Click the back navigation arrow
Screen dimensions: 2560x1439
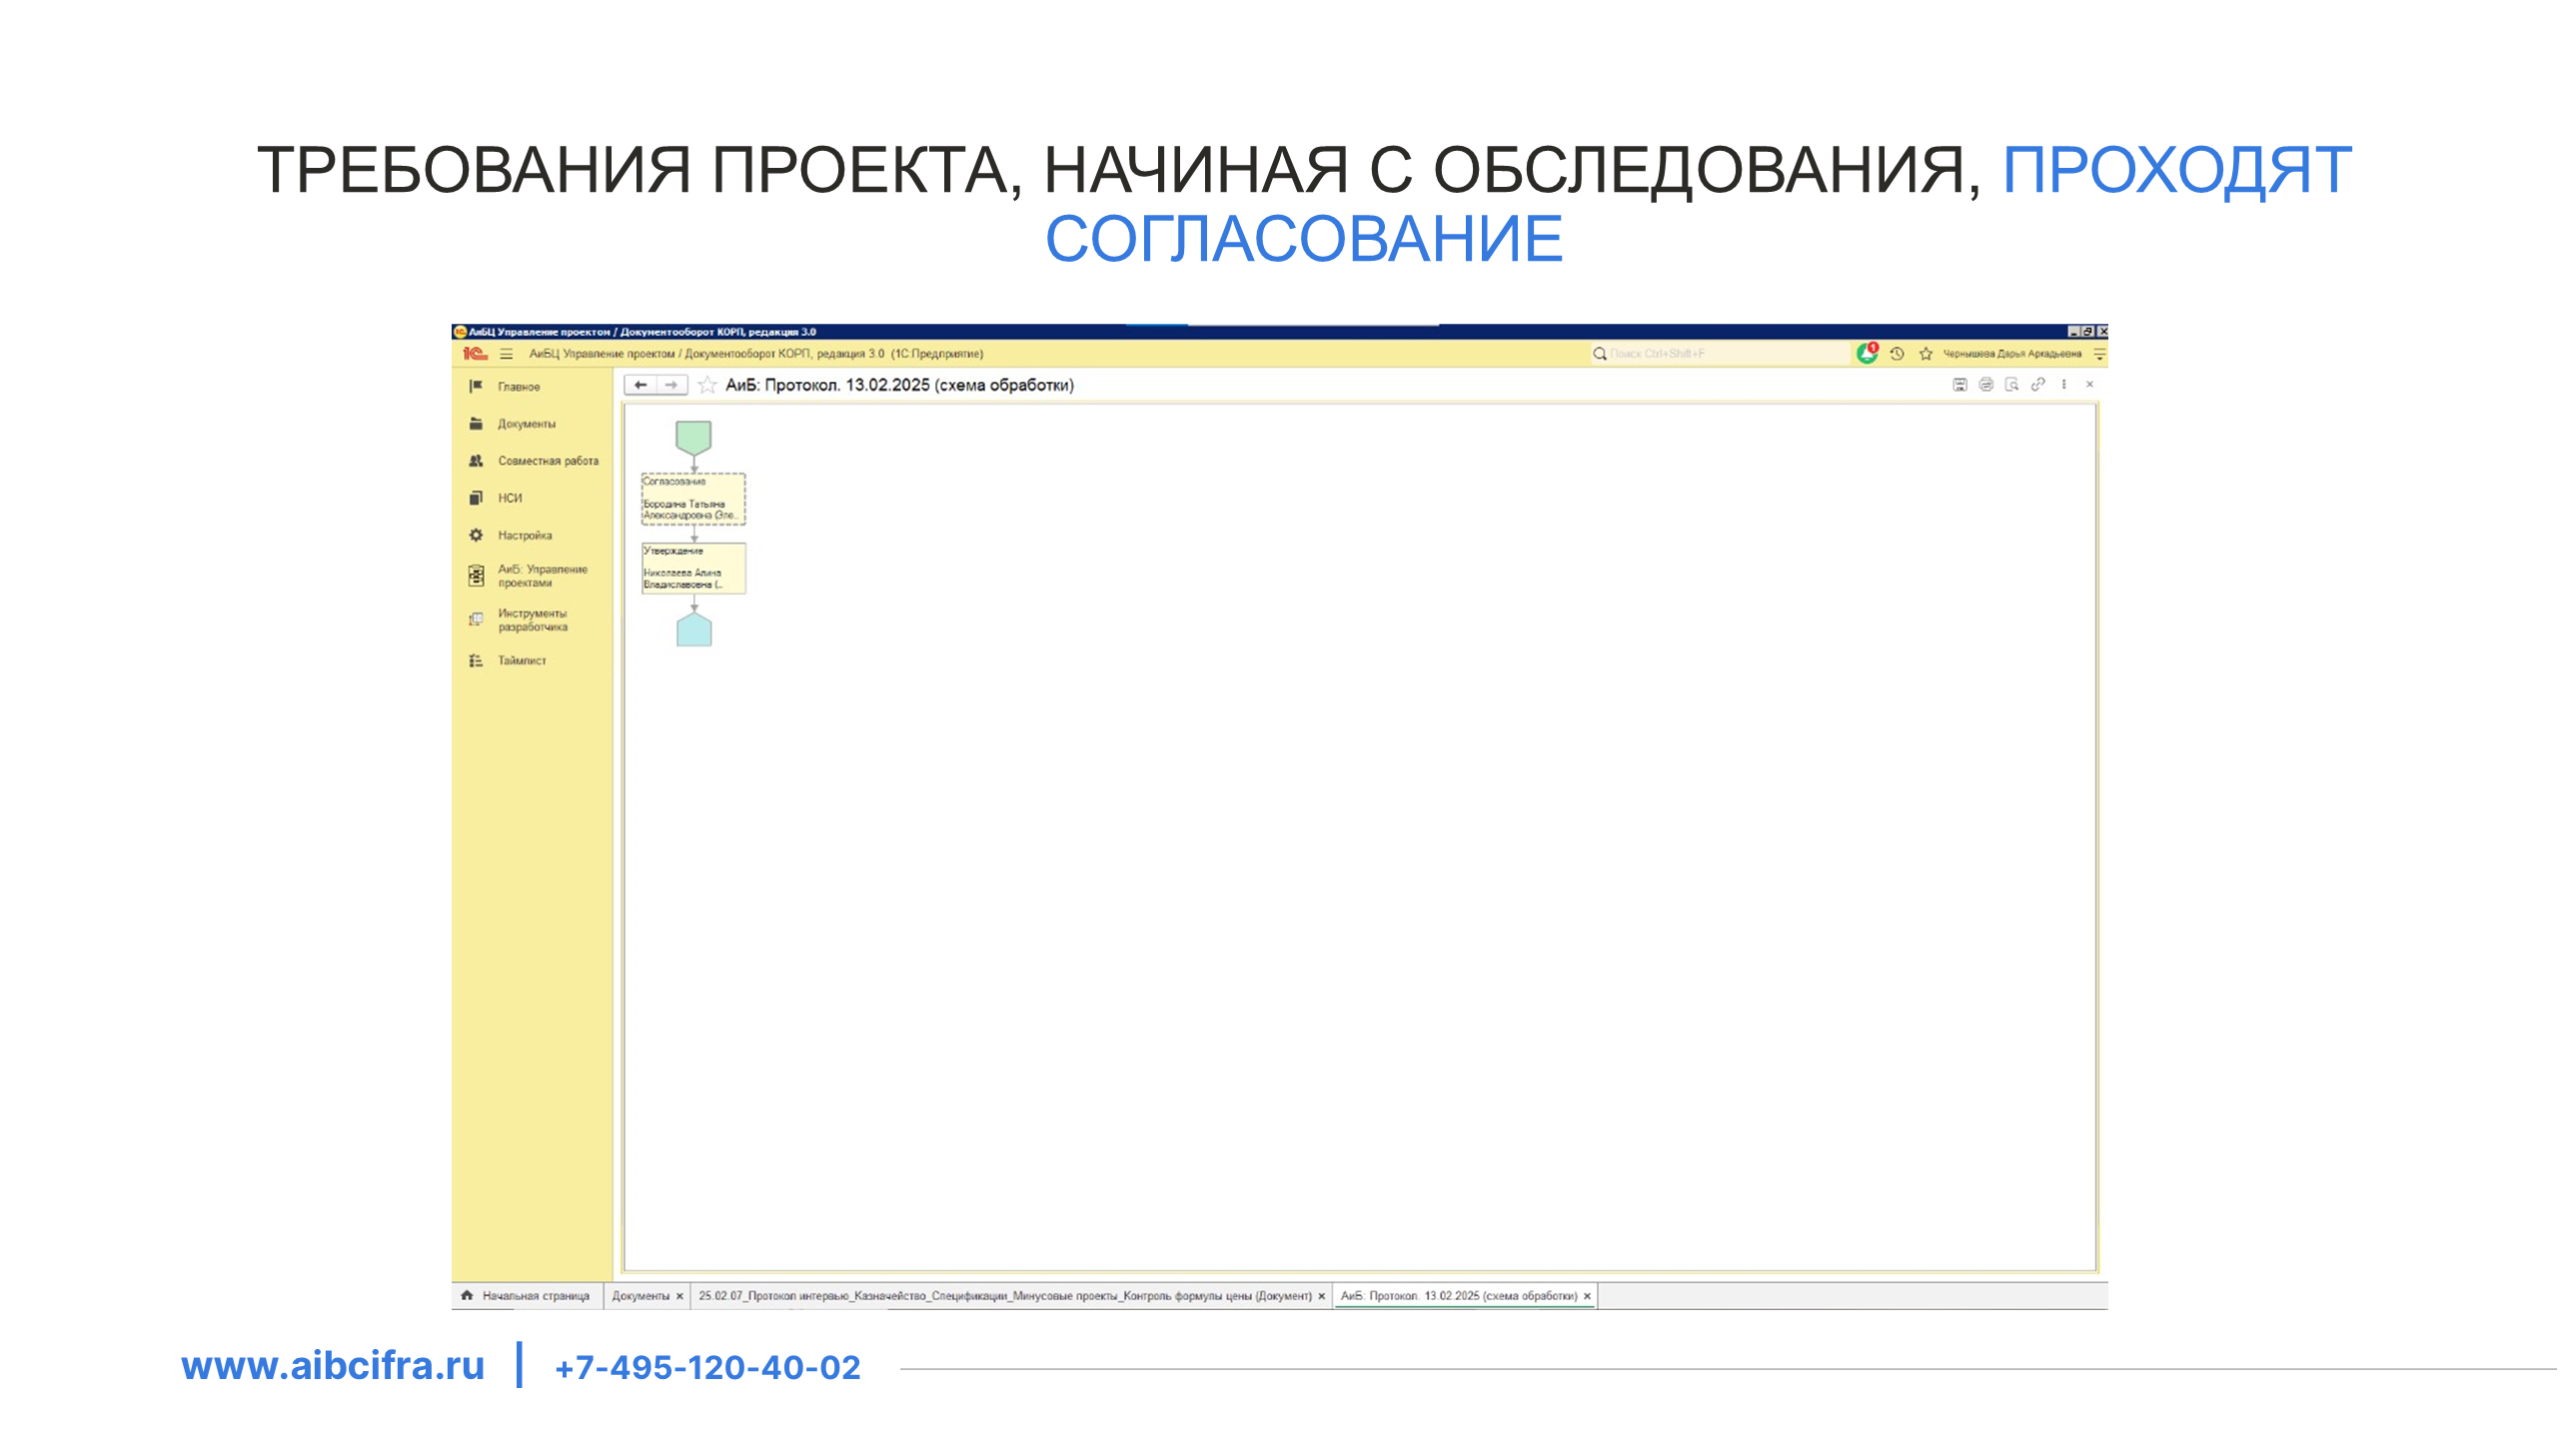(x=641, y=385)
